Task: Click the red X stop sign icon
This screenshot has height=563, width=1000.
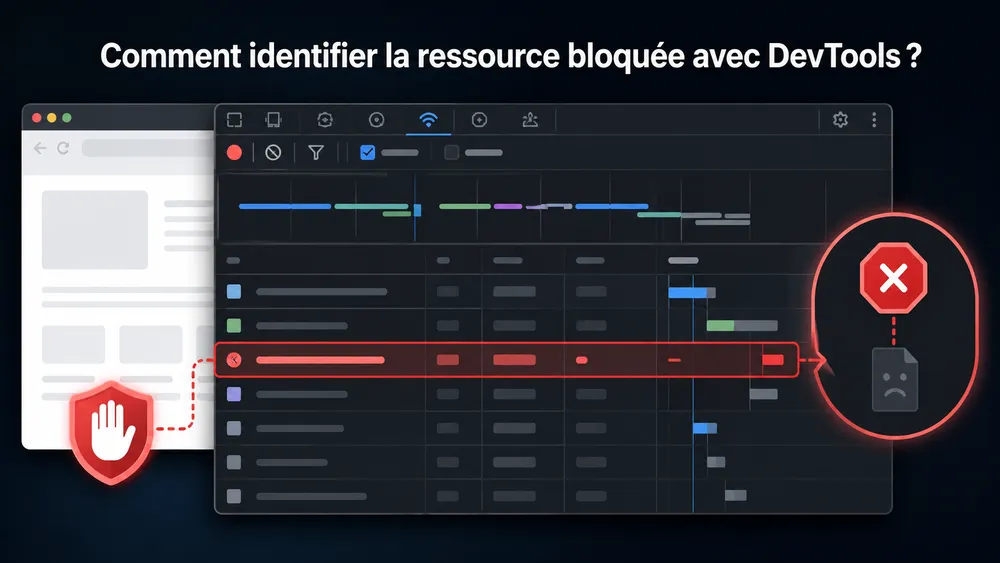Action: coord(893,278)
